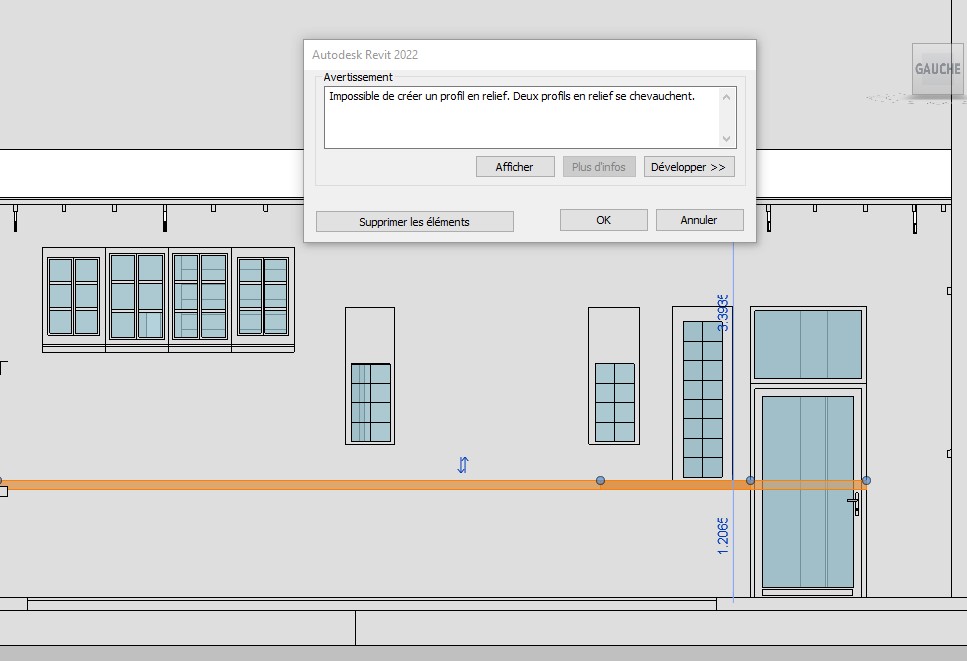Click the warning message text in the dialog
This screenshot has height=661, width=967.
pos(511,96)
